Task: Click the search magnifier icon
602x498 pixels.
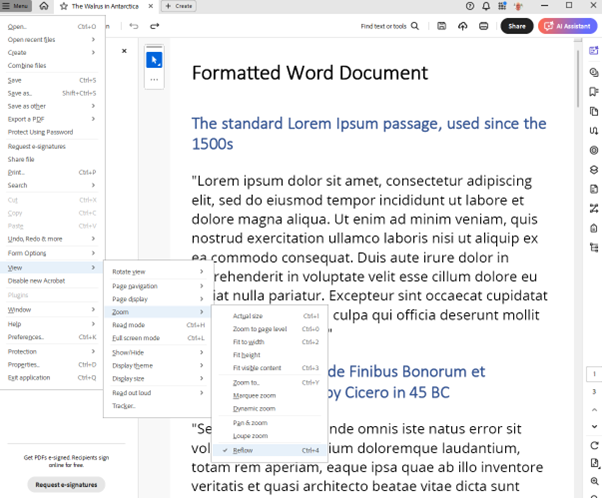Action: click(415, 26)
